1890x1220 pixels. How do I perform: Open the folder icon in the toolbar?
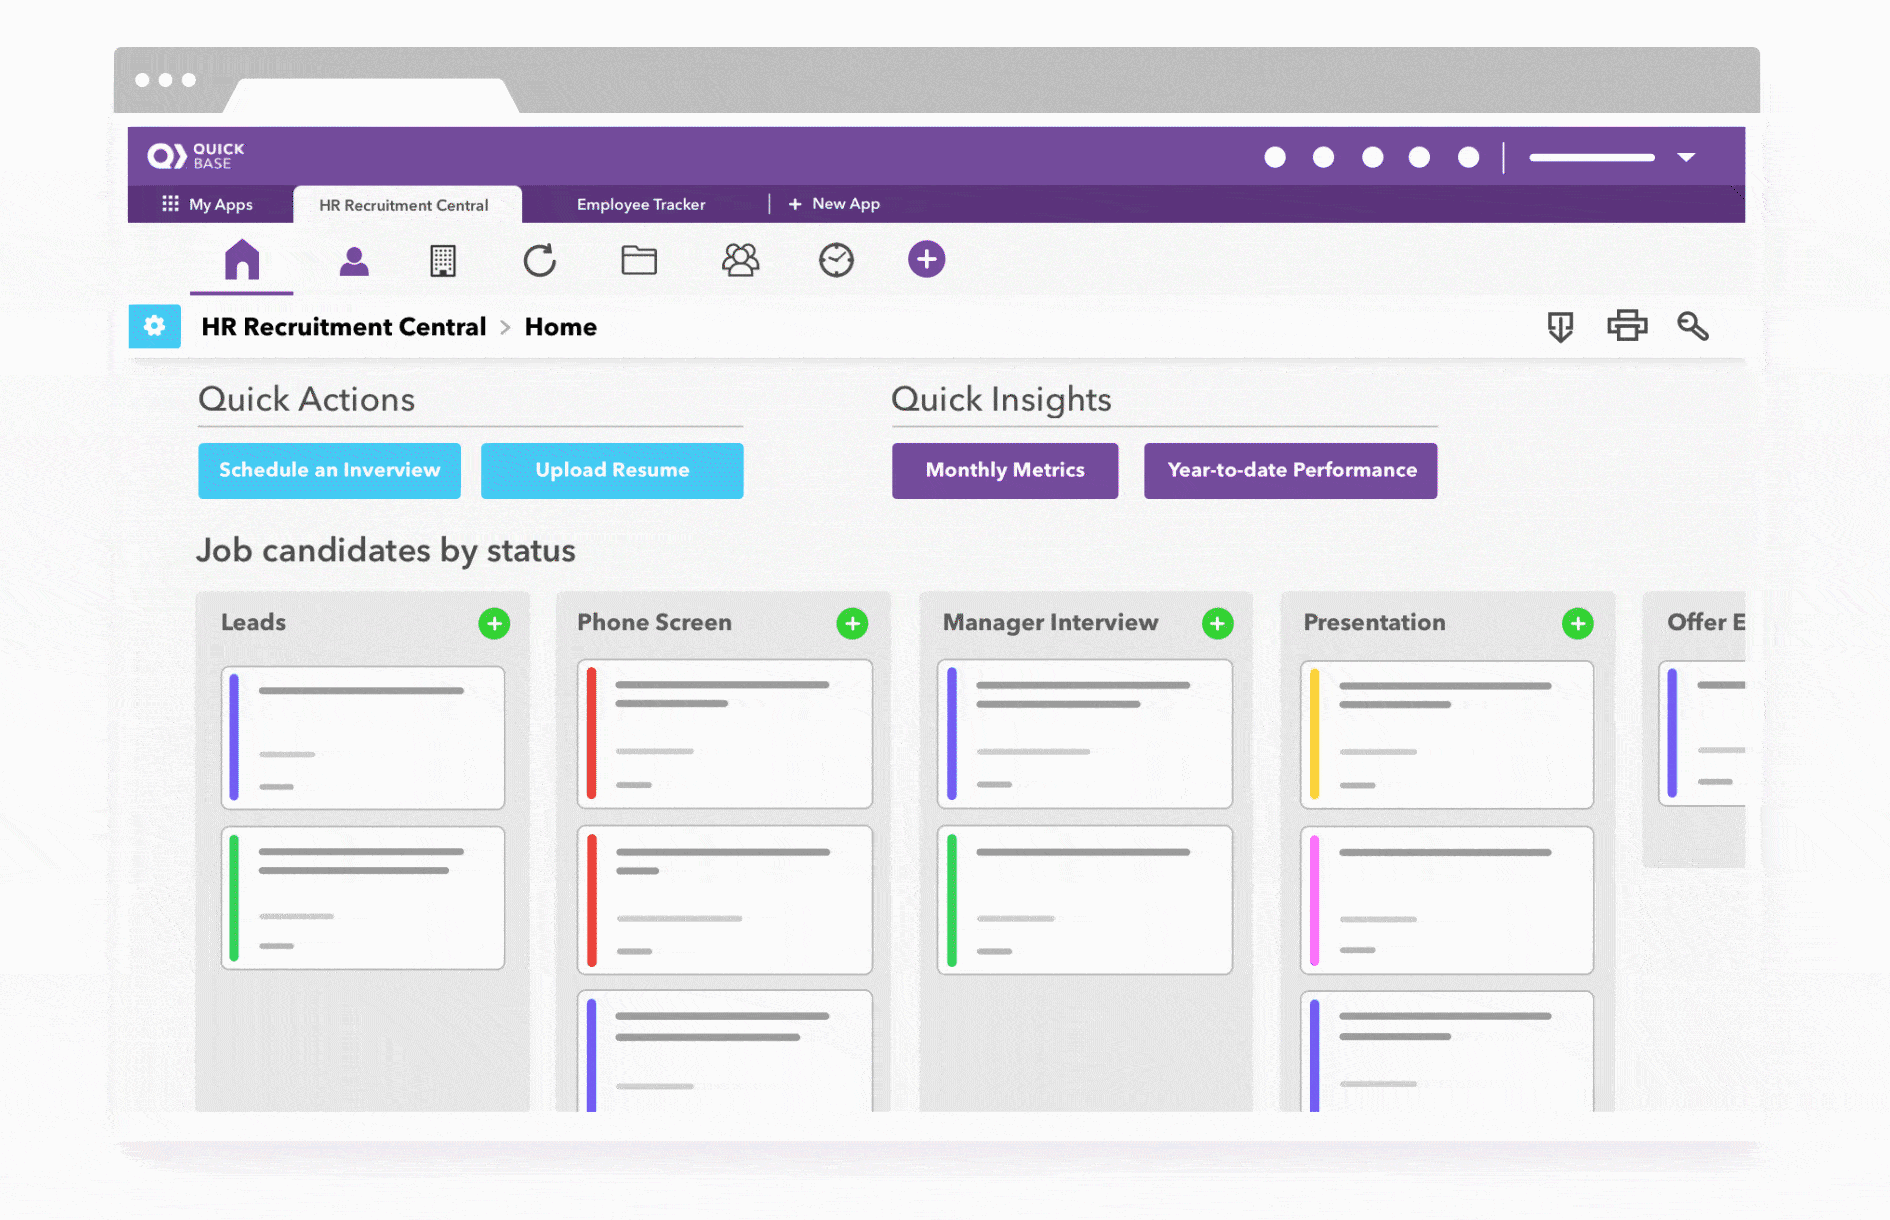(639, 261)
